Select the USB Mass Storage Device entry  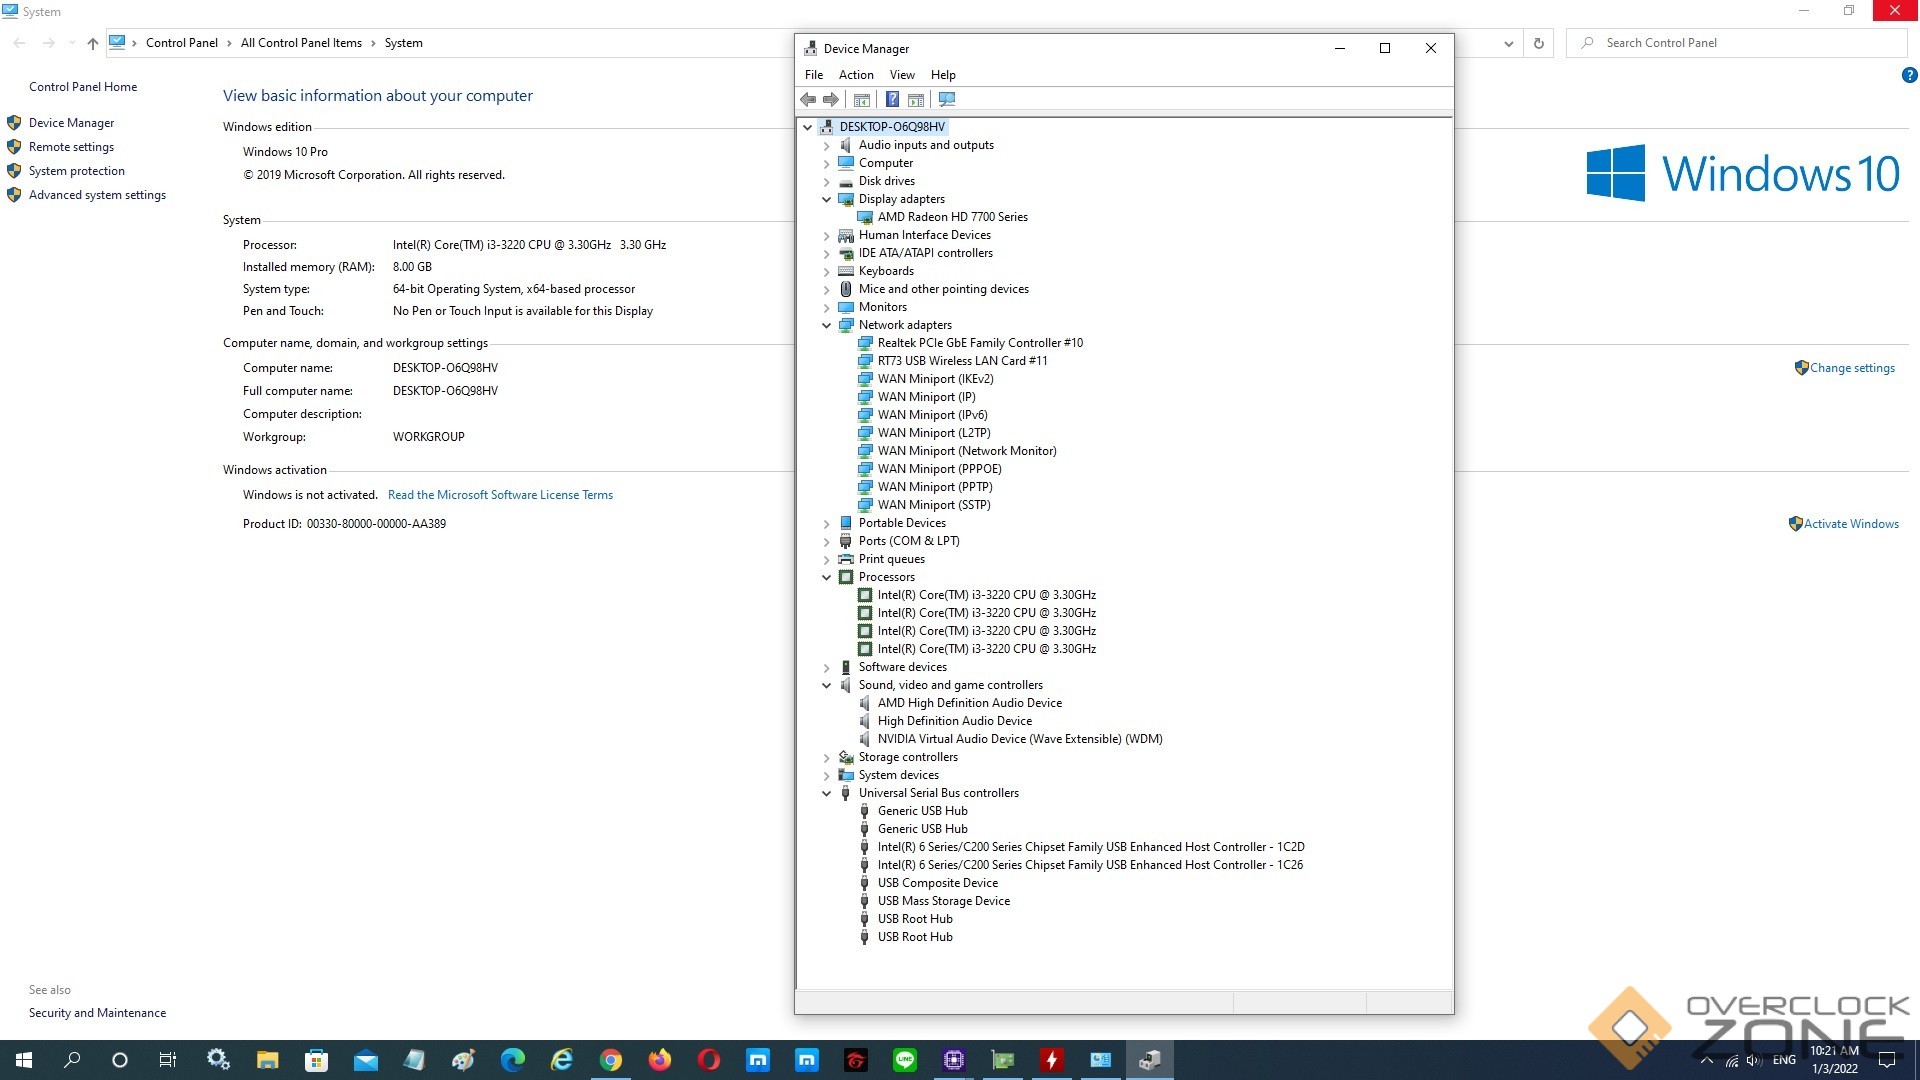point(943,901)
